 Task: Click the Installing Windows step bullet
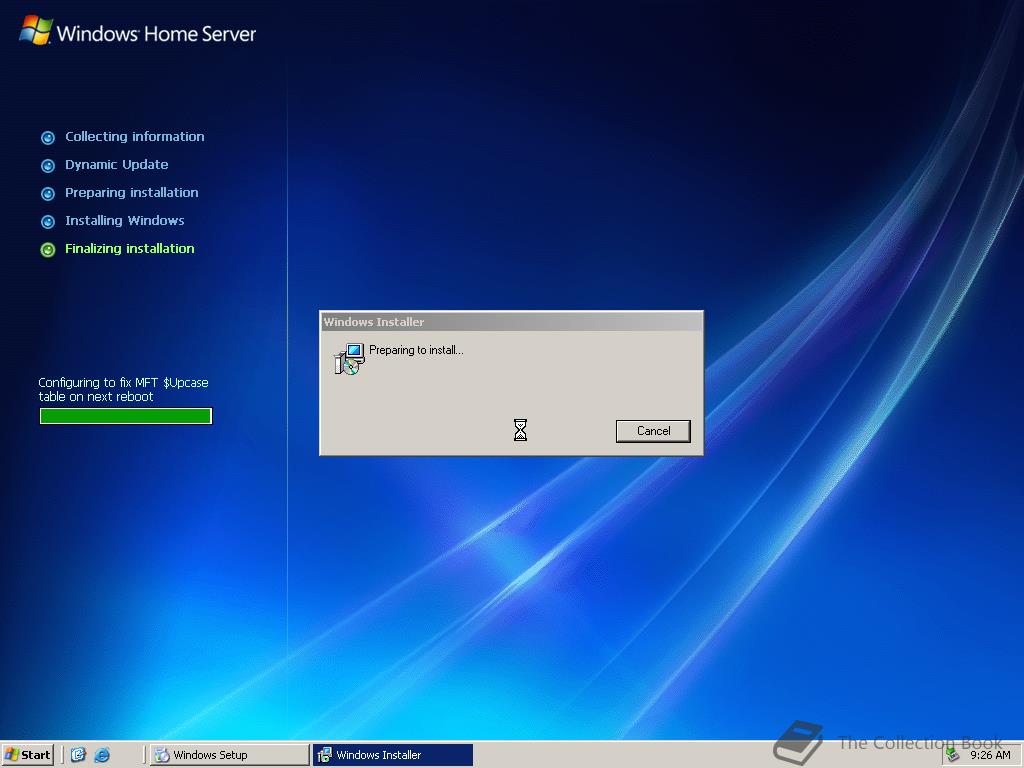[x=48, y=222]
